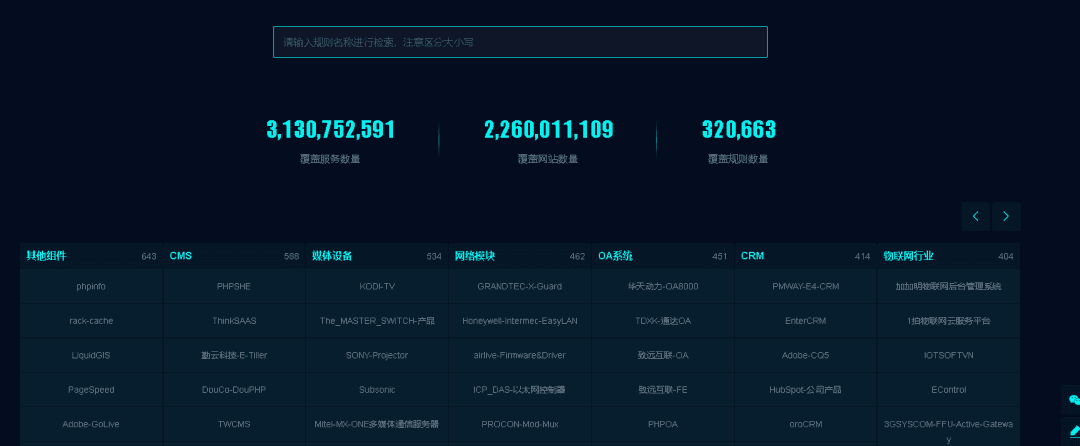Select the PHPSHE rule
The height and width of the screenshot is (446, 1080).
click(234, 286)
